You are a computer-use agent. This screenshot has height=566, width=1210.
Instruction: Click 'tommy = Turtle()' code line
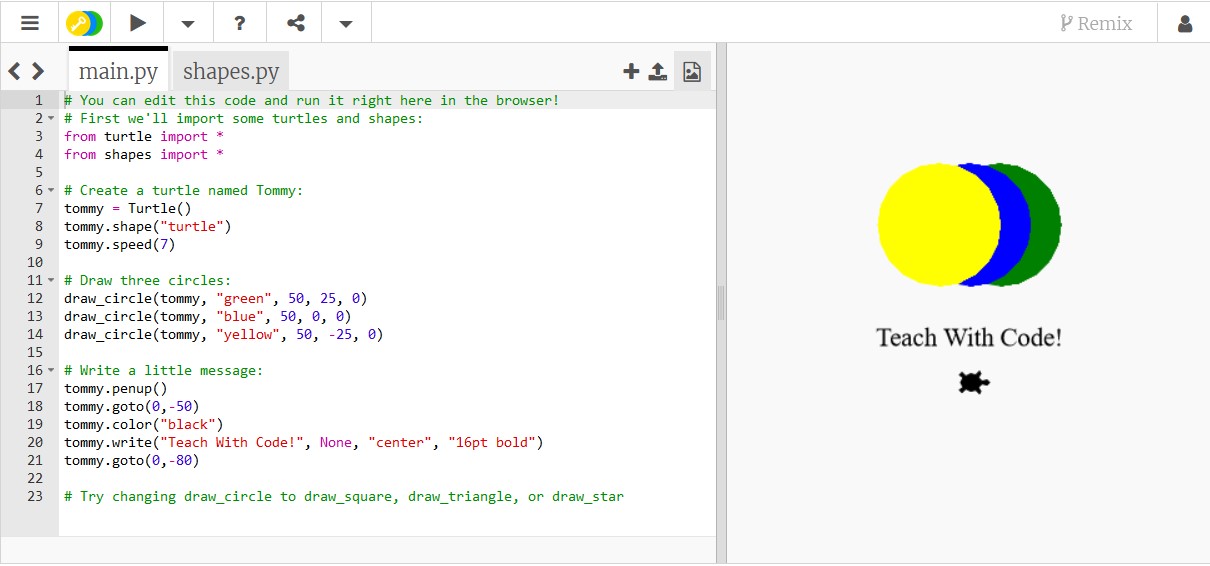[128, 208]
